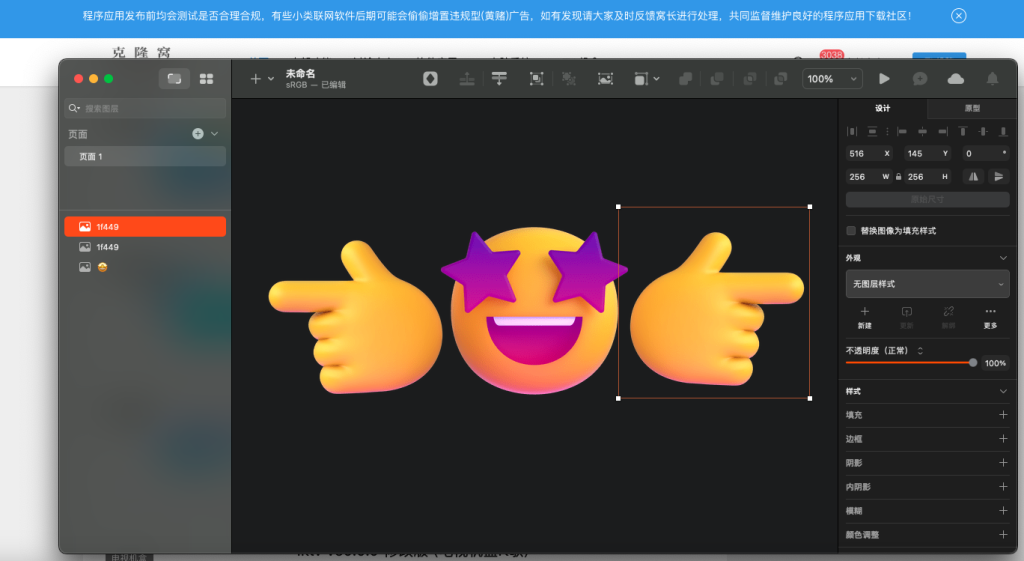This screenshot has height=561, width=1024.
Task: Open the notifications bell icon
Action: 992,79
